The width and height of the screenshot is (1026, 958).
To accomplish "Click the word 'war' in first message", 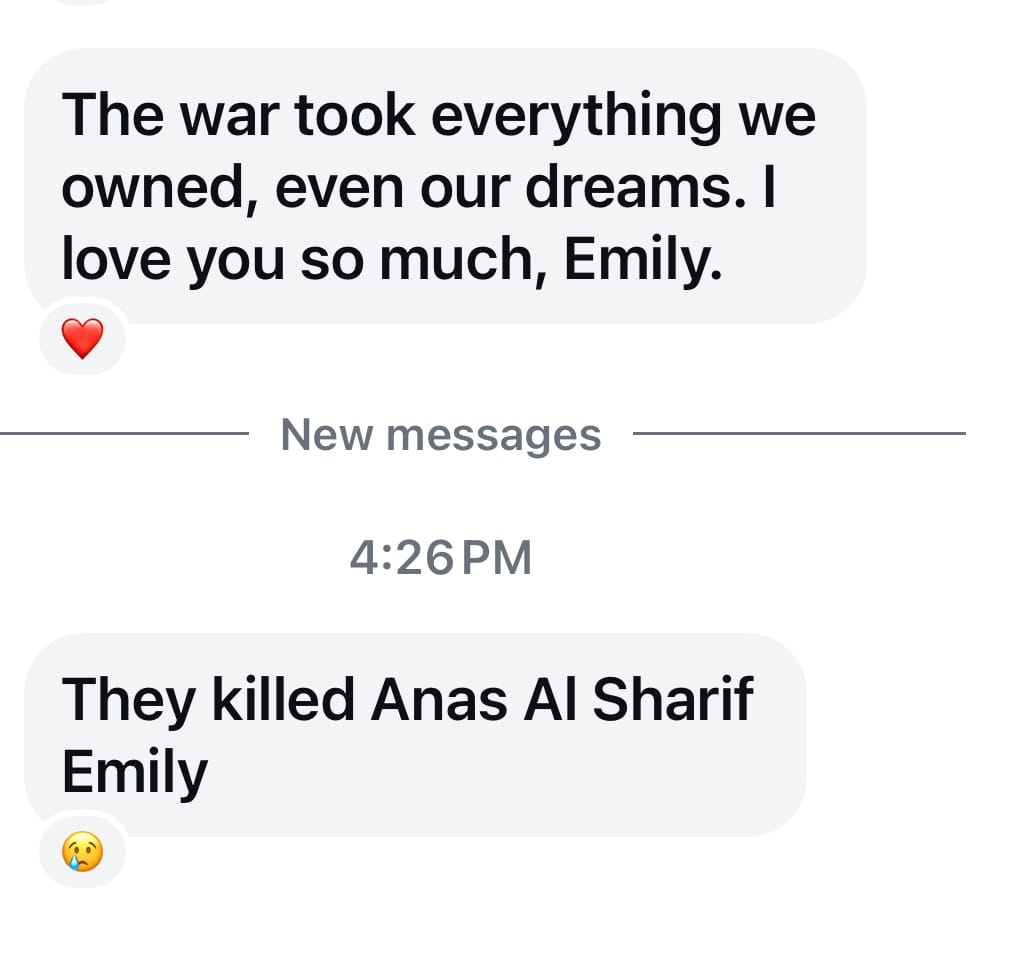I will pos(230,116).
